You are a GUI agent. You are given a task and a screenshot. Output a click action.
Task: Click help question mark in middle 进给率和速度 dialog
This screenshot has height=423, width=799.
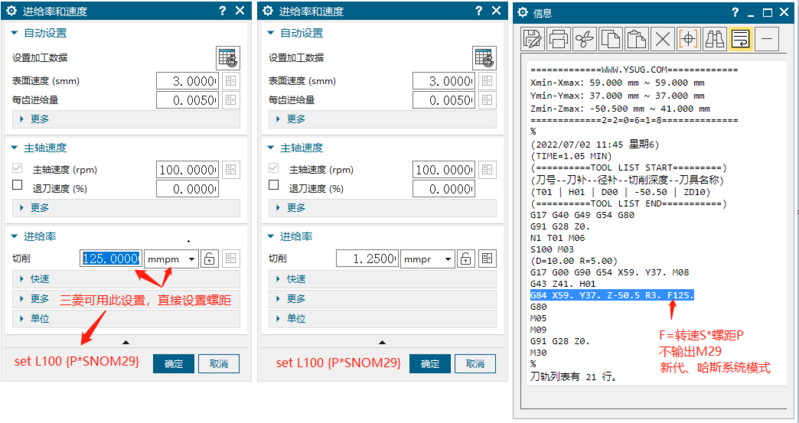(478, 11)
